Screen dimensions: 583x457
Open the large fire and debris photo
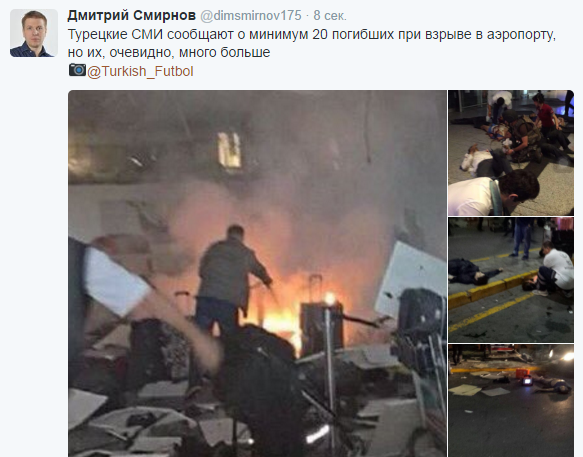click(x=257, y=273)
